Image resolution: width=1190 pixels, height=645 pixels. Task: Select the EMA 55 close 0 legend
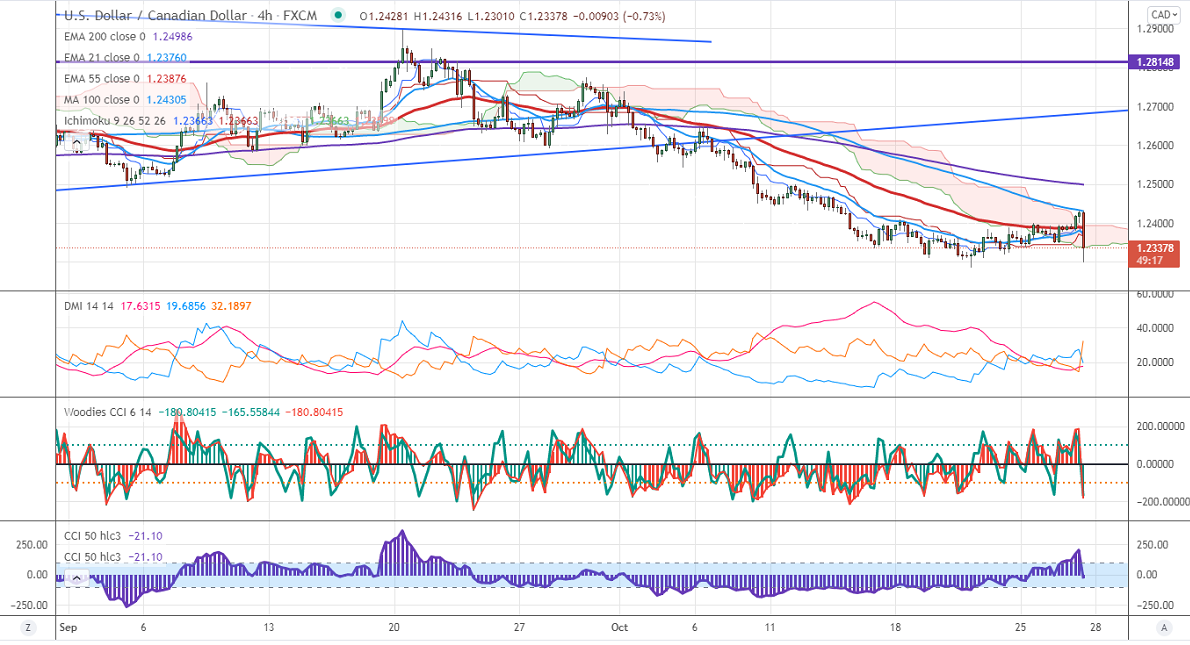(x=102, y=79)
